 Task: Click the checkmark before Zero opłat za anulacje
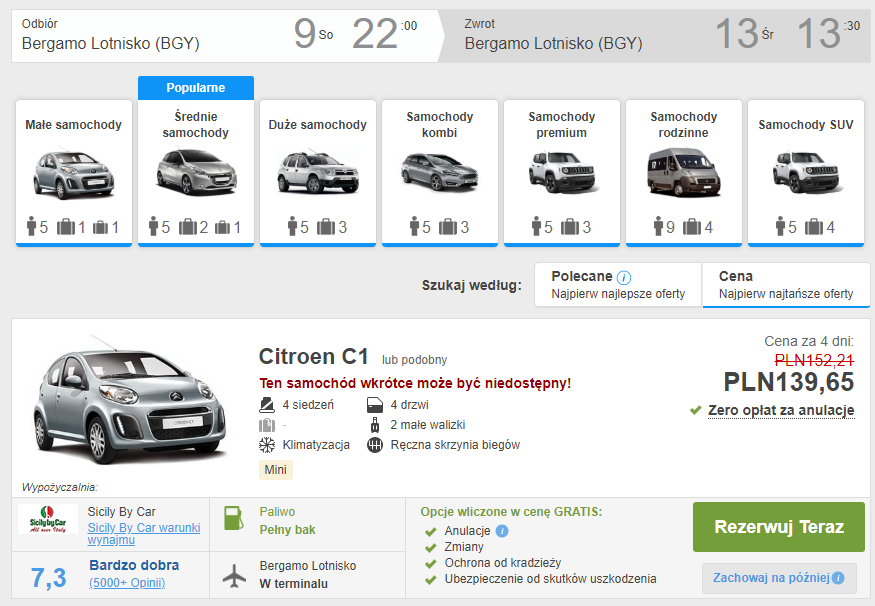[695, 411]
